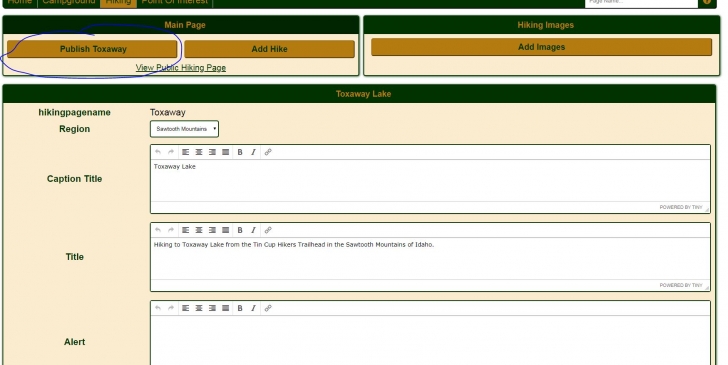
Task: Insert link in Title editor
Action: (x=268, y=230)
